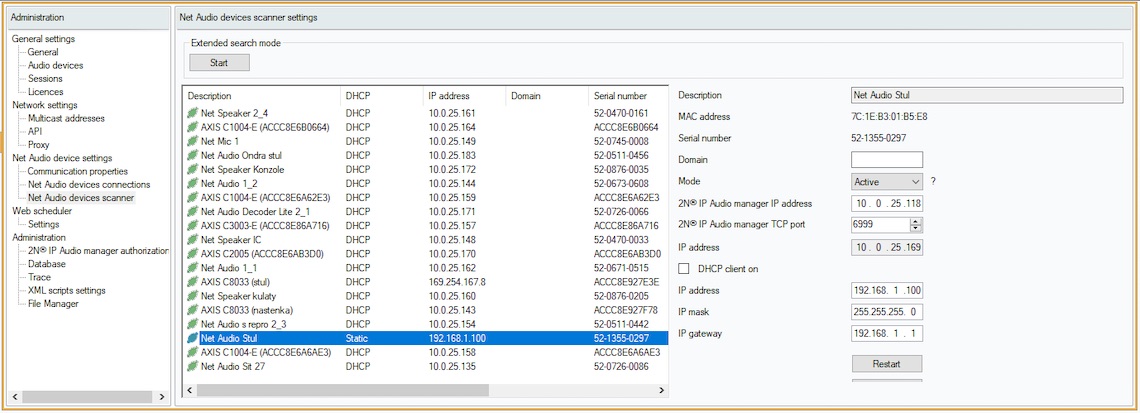Open 2N IP Audio manager authorization

coord(98,251)
